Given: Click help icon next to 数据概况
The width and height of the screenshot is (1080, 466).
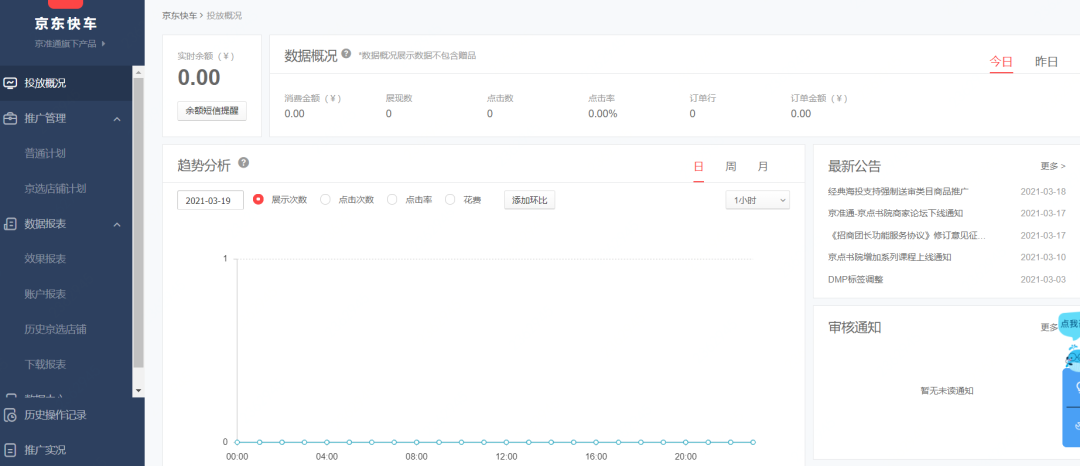Looking at the screenshot, I should [x=346, y=54].
